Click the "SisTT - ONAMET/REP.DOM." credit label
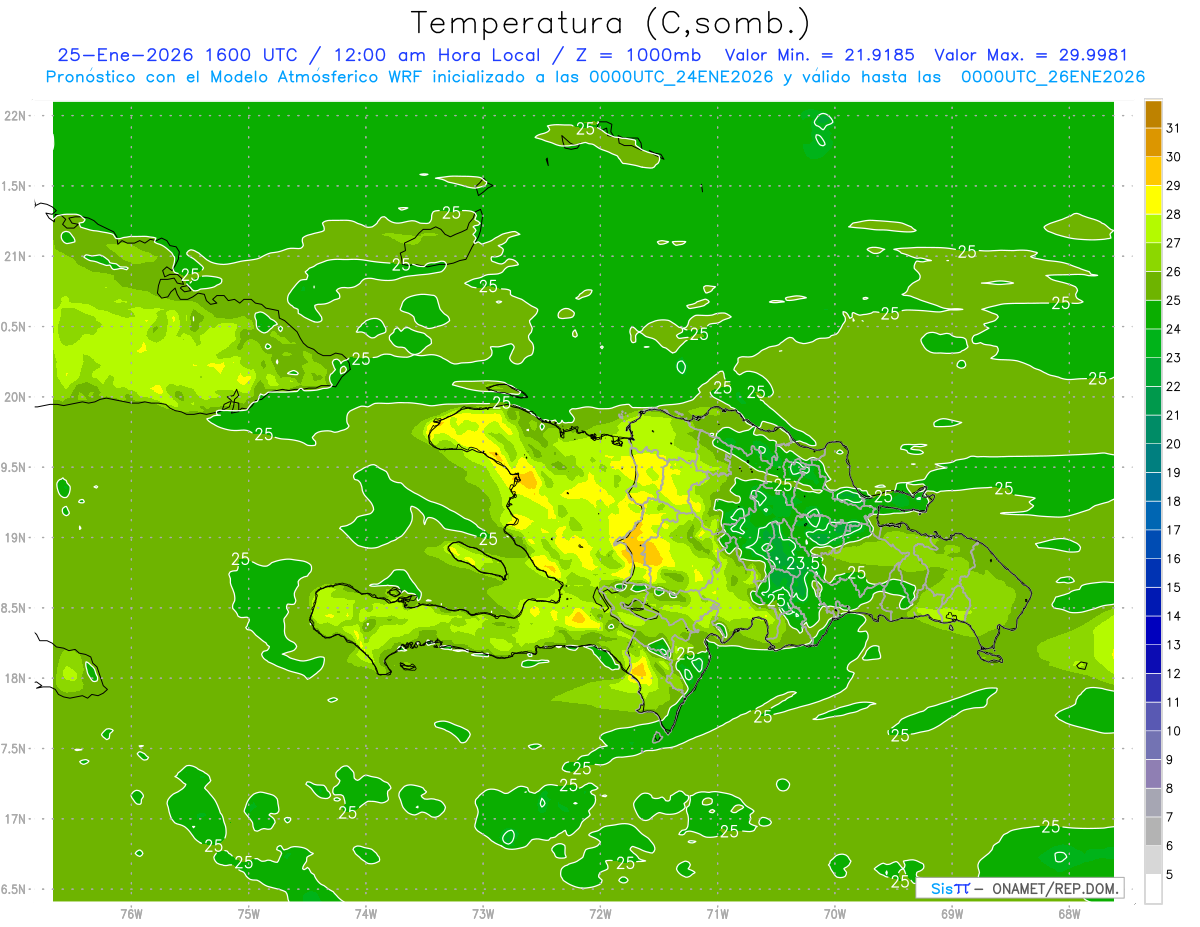Viewport: 1200px width, 927px height. [x=1020, y=888]
